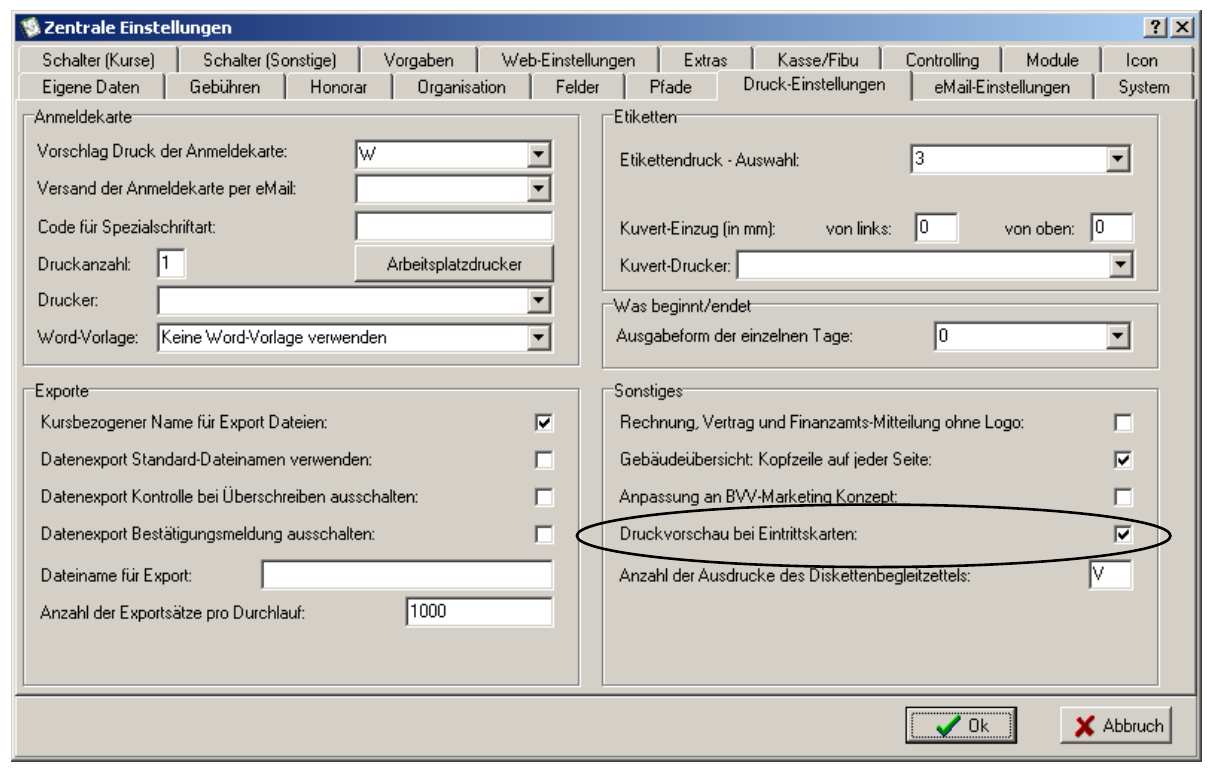
Task: Open Ausgabeform der einzelnen Tage dropdown
Action: [x=1118, y=337]
